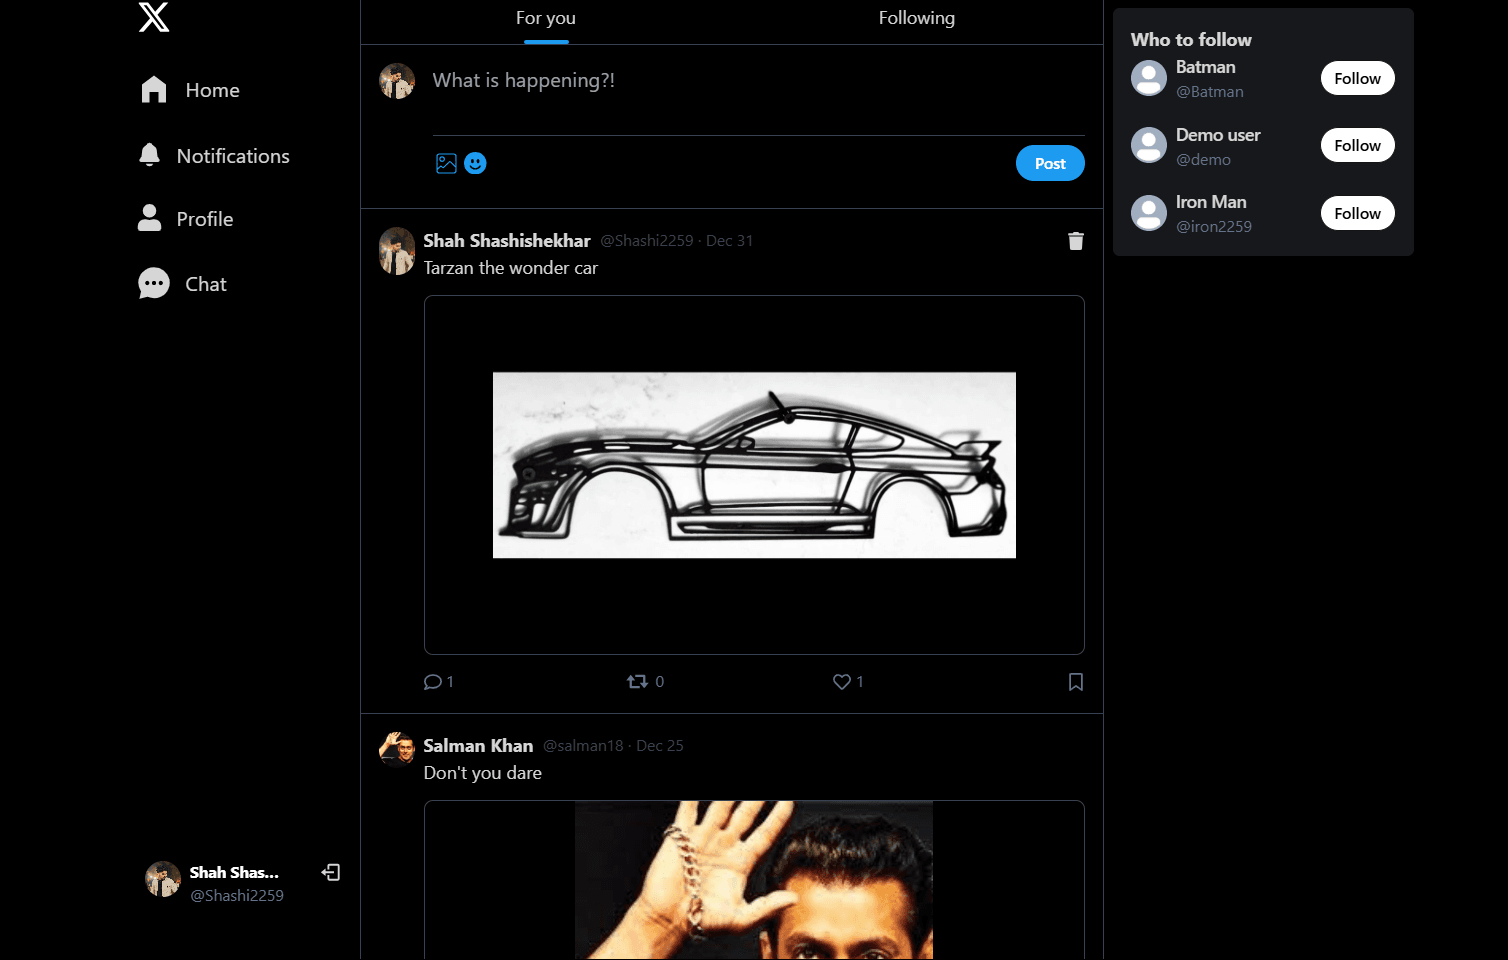The height and width of the screenshot is (960, 1508).
Task: Click the Who to follow heading
Action: coord(1191,40)
